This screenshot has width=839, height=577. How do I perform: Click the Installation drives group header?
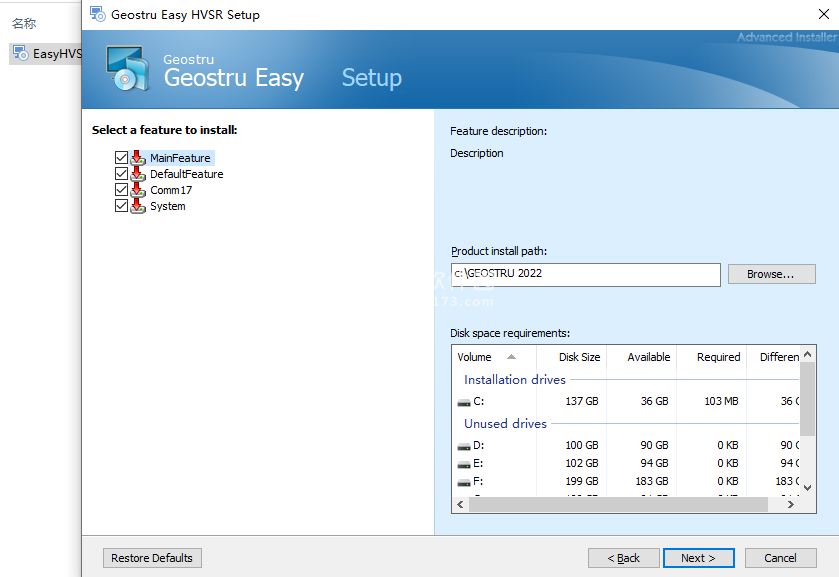click(x=515, y=379)
